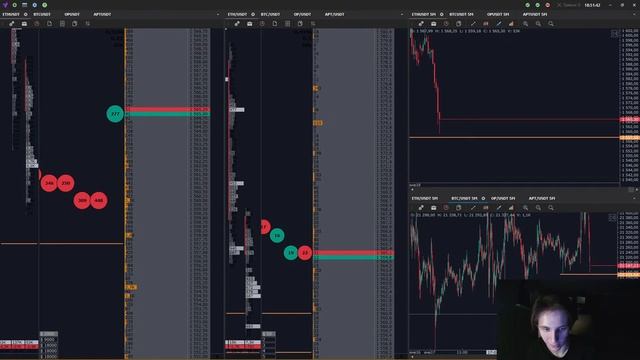Switch left panel to OP/USDT tab
Image resolution: width=640 pixels, height=360 pixels.
coord(72,14)
